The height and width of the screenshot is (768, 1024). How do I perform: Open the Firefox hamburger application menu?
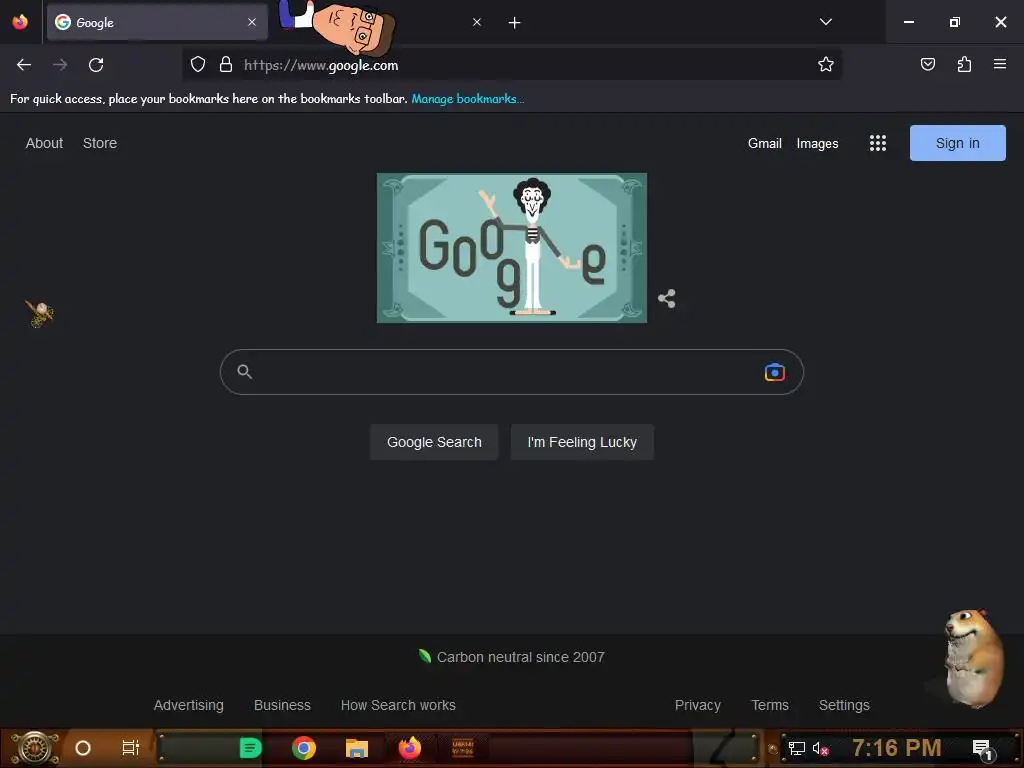pyautogui.click(x=1000, y=64)
